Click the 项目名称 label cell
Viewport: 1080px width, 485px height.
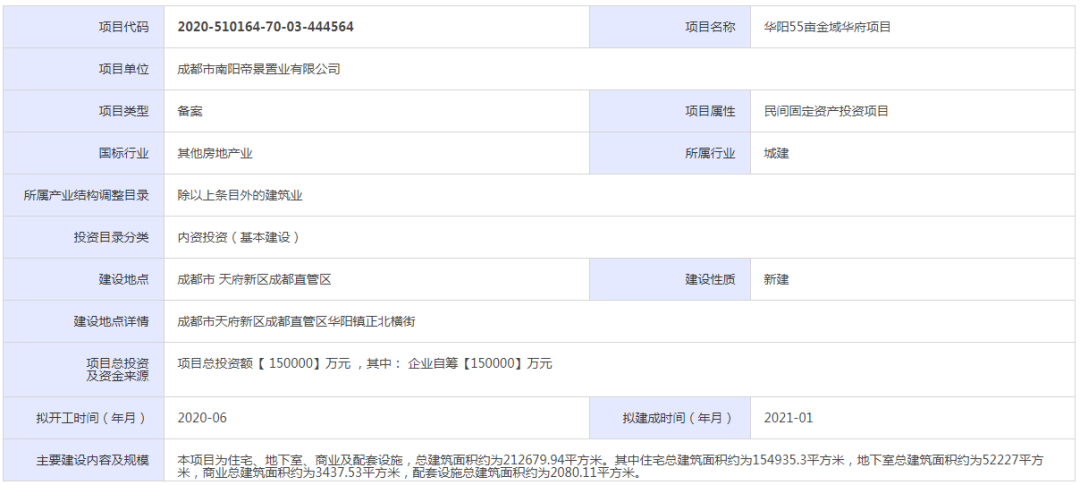tap(709, 27)
